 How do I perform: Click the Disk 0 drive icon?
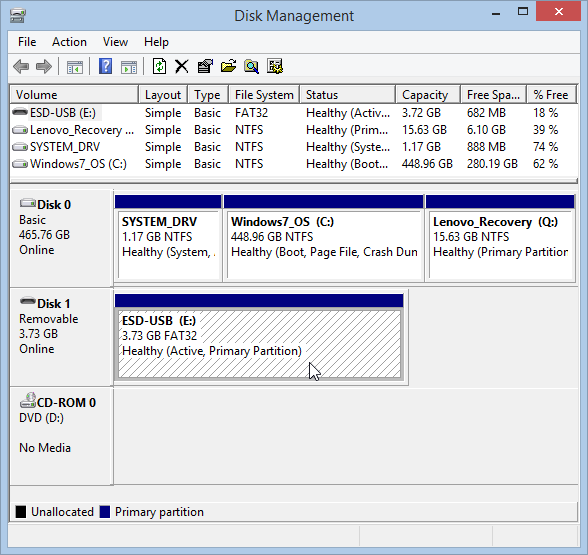(x=28, y=203)
